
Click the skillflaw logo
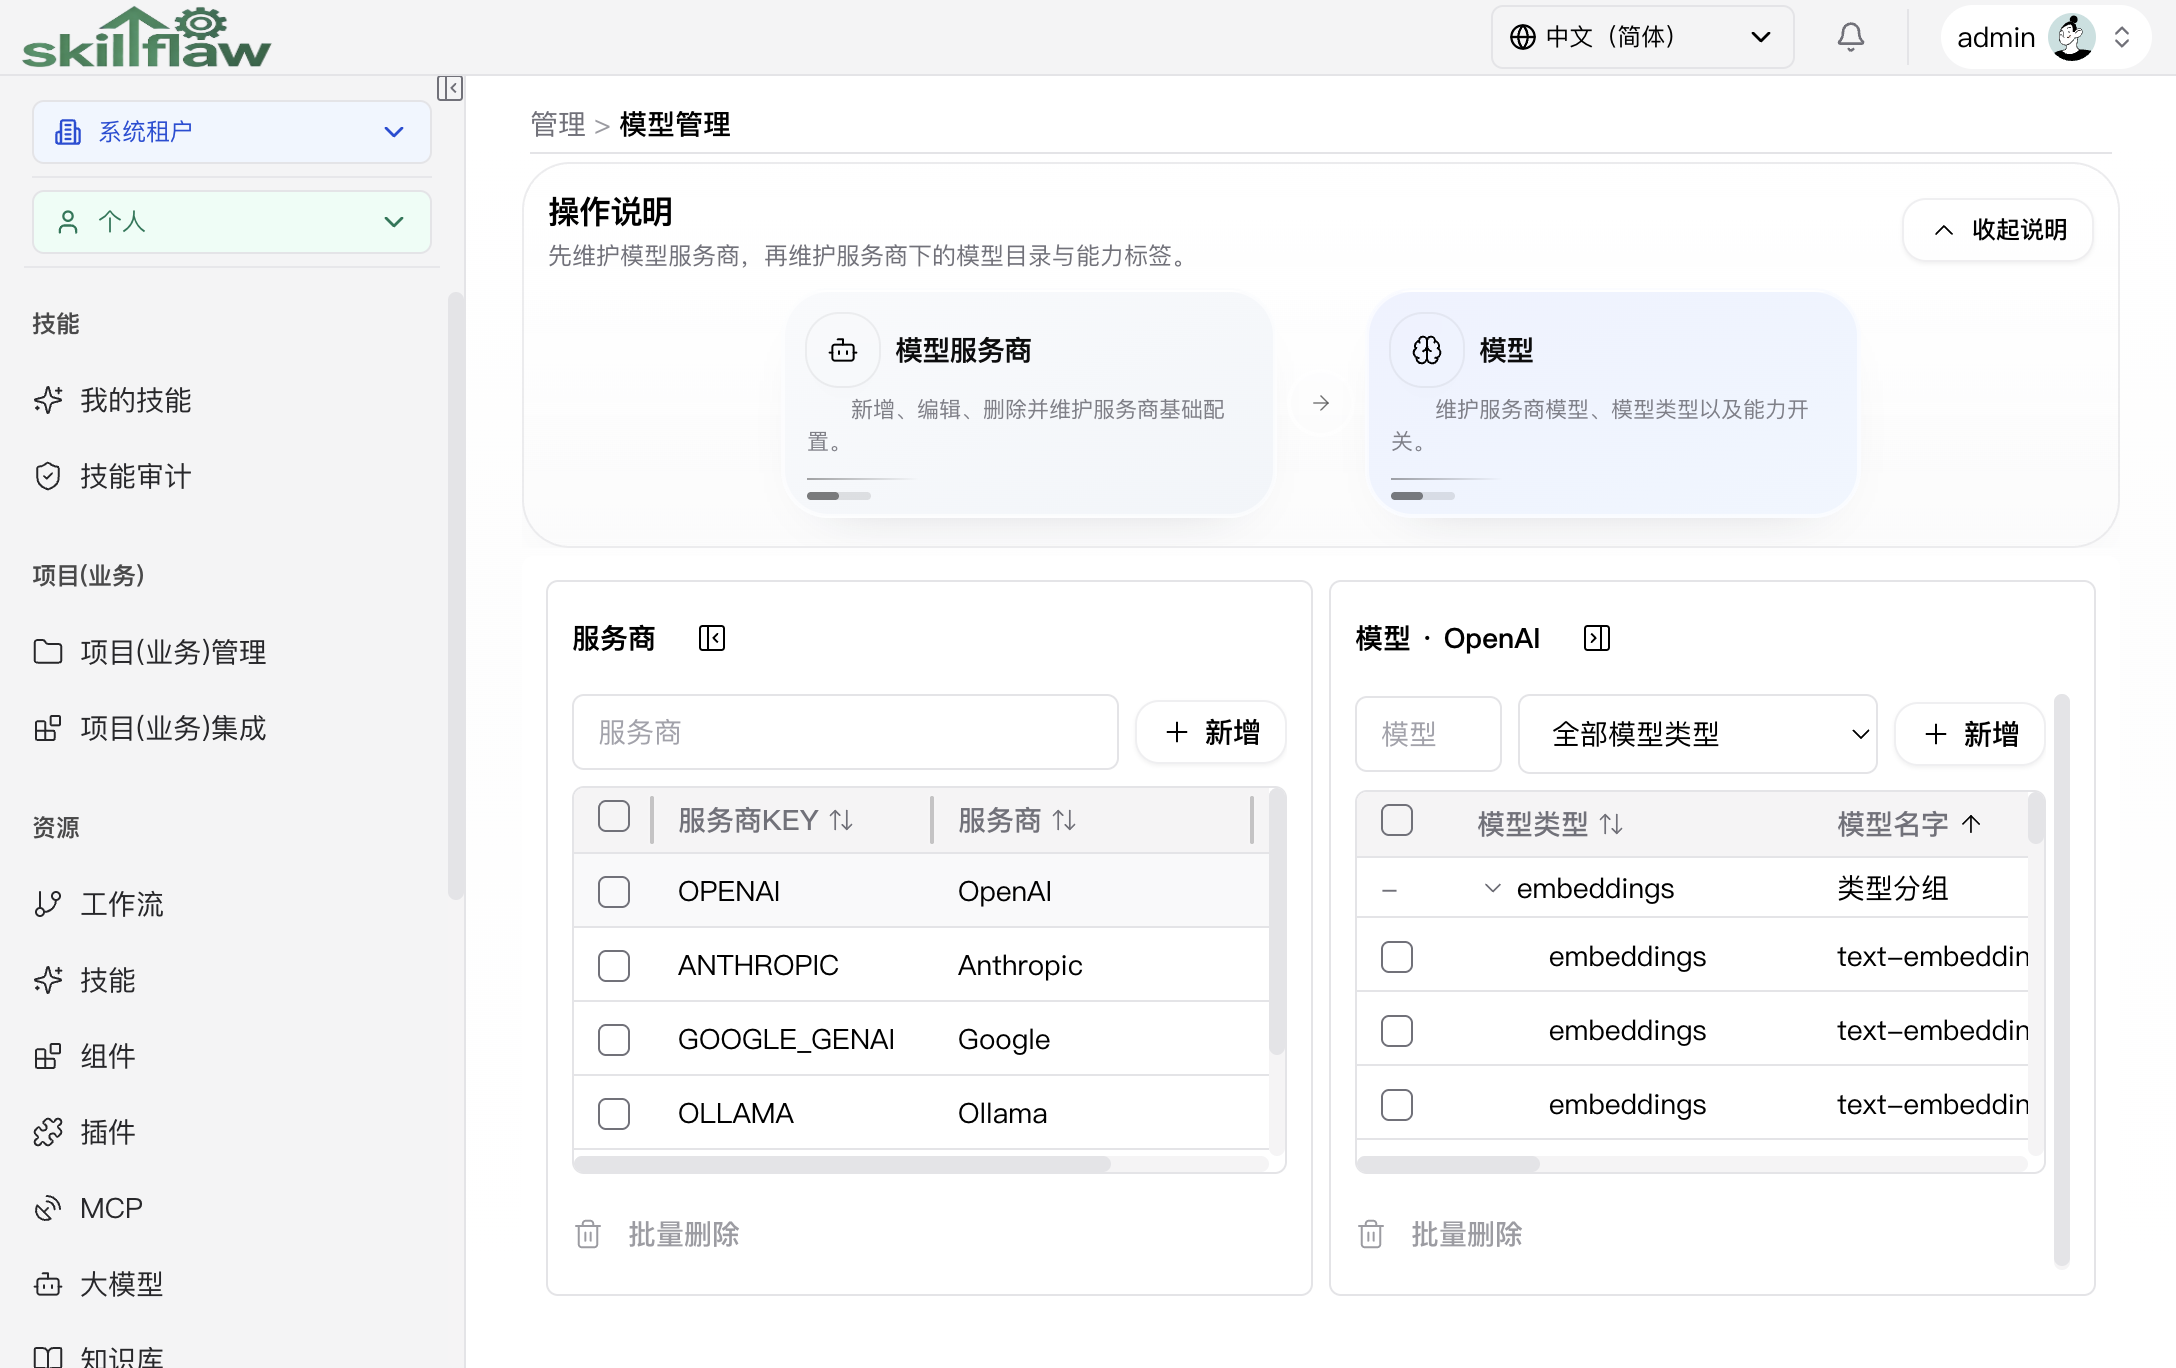147,38
